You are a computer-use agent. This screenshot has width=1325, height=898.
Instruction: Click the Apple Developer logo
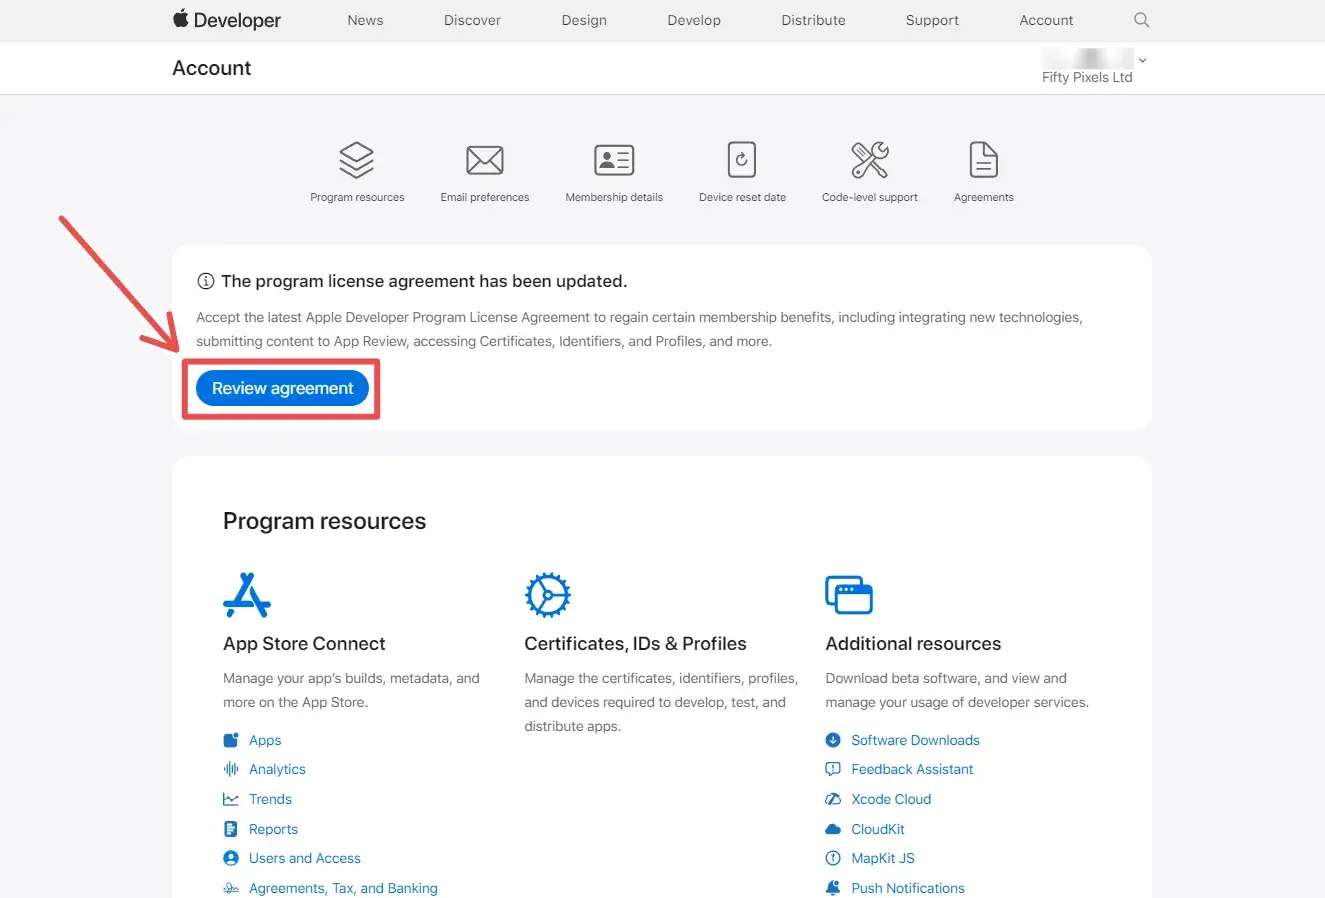227,20
